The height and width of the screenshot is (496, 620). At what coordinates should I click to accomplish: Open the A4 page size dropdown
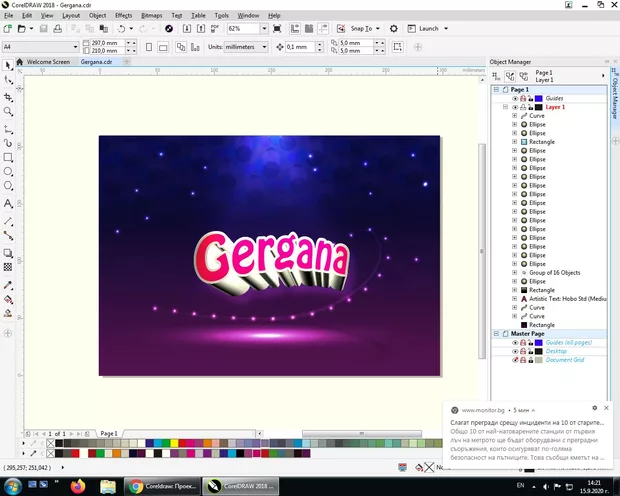click(76, 46)
